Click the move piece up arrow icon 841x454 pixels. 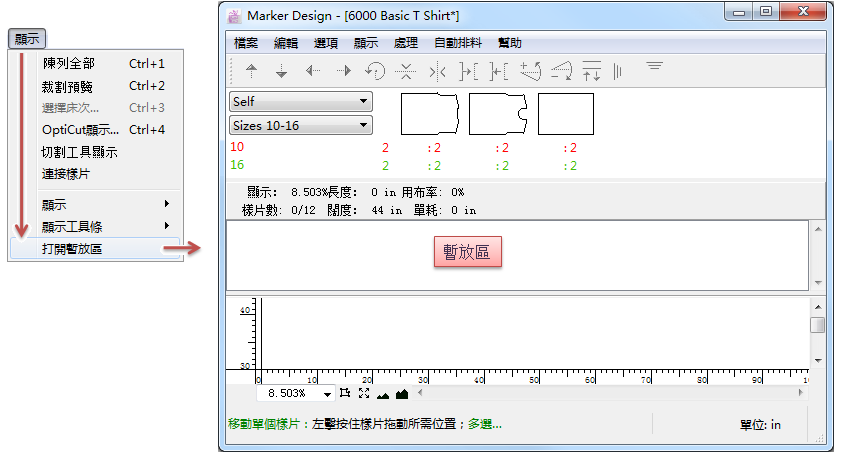(x=252, y=71)
